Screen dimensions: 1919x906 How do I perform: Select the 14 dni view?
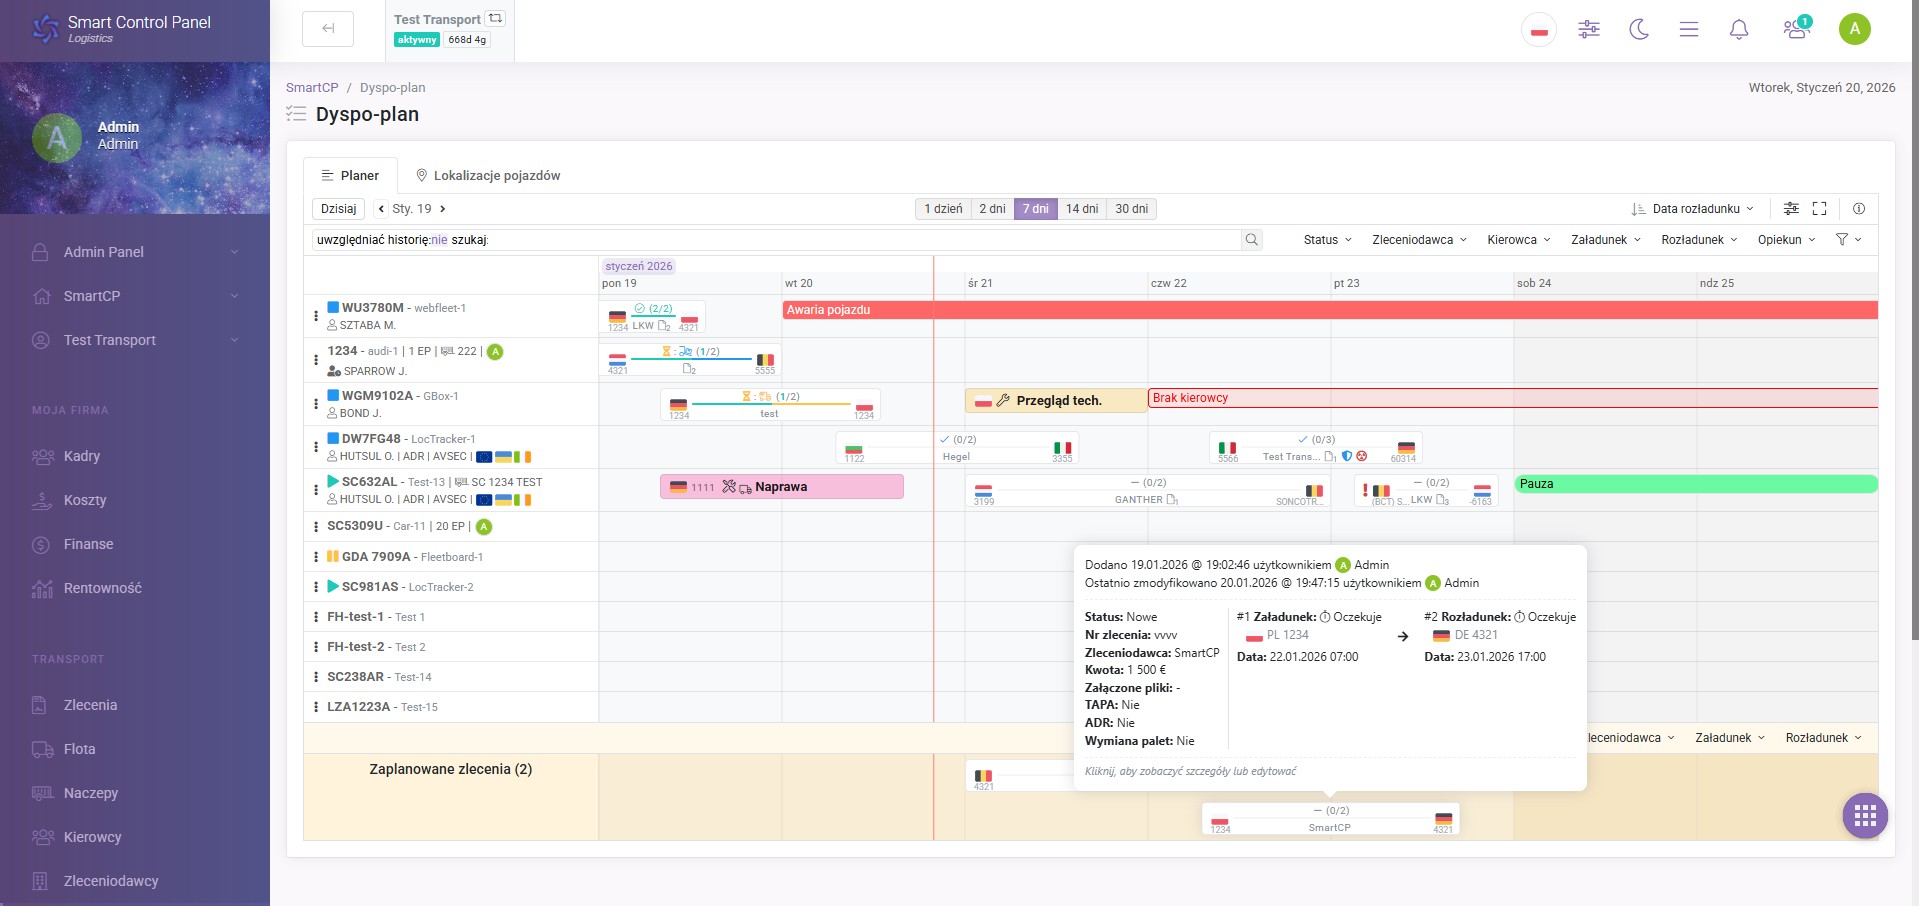[1082, 209]
